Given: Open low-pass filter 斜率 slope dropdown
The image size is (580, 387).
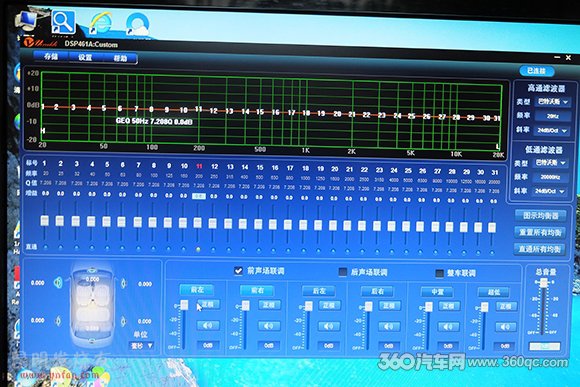Looking at the screenshot, I should coord(550,191).
